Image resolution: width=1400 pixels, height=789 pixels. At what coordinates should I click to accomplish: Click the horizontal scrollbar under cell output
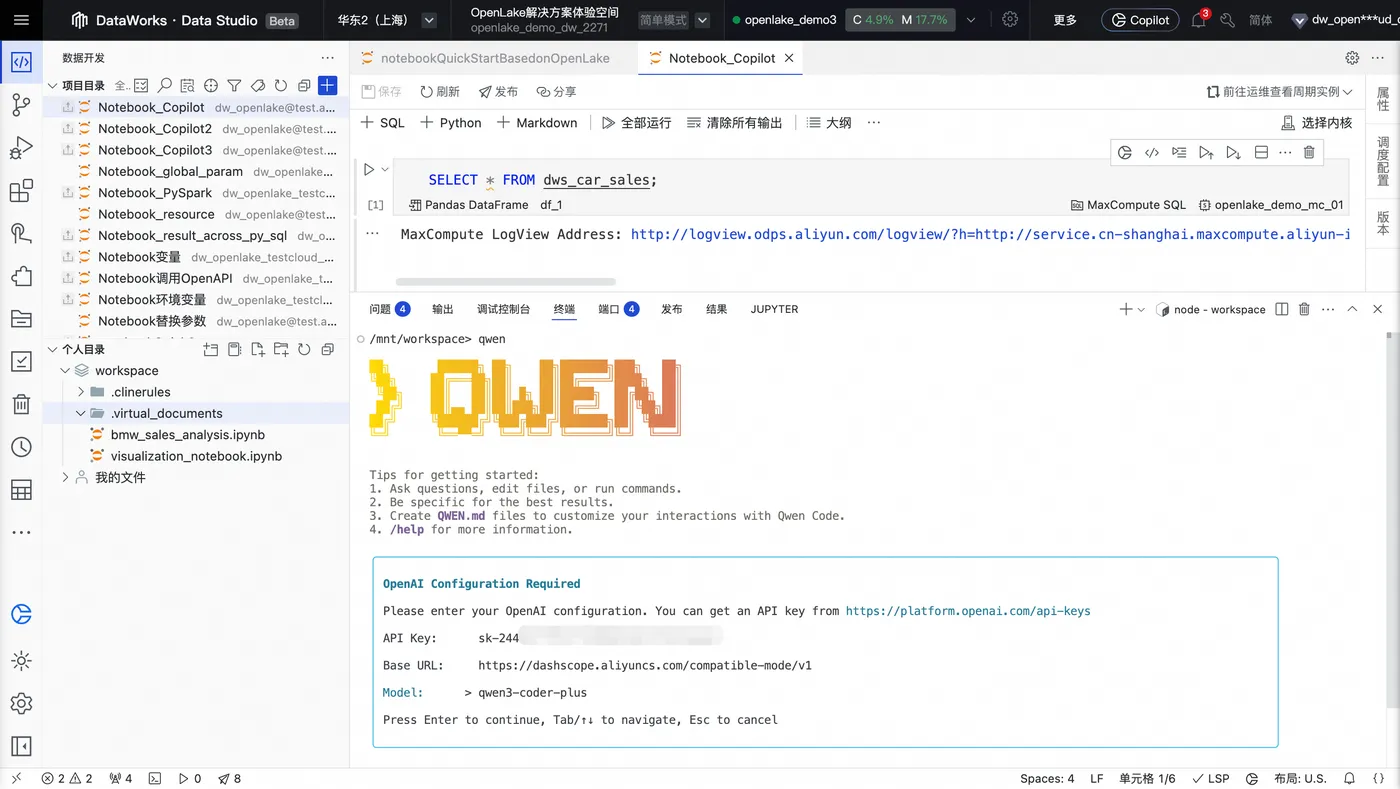[x=506, y=282]
